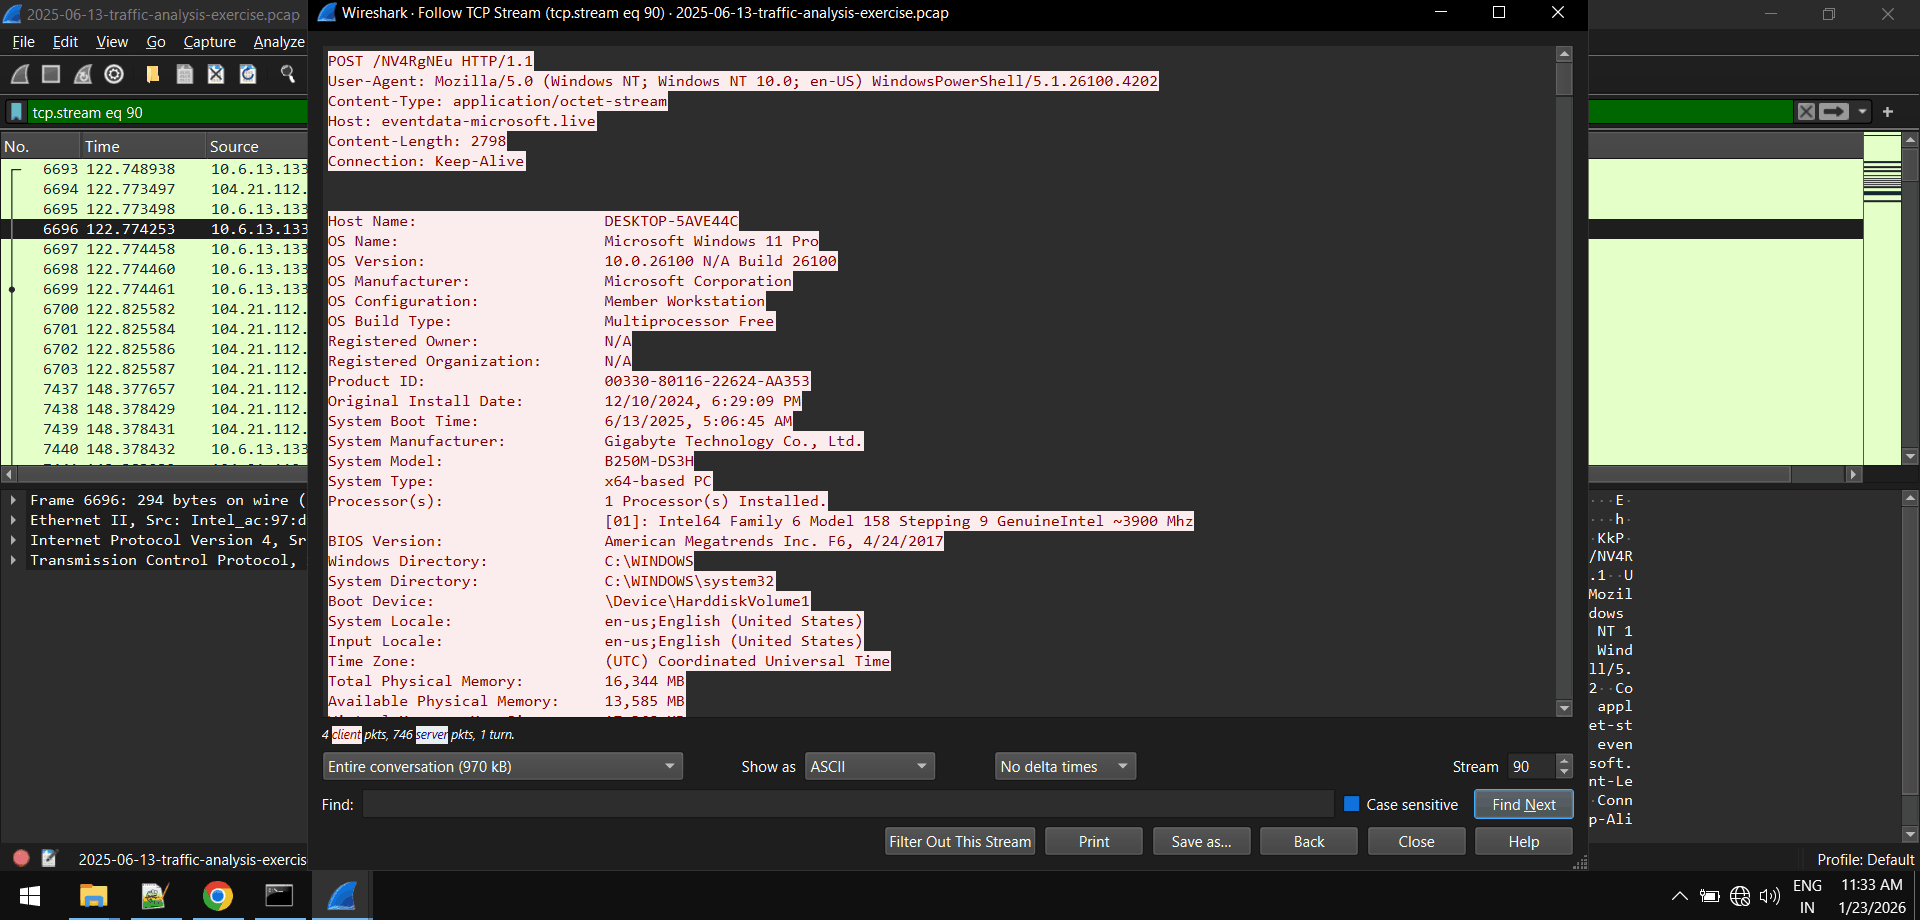This screenshot has width=1920, height=920.
Task: Click the display filter bookmark icon
Action: pos(16,112)
